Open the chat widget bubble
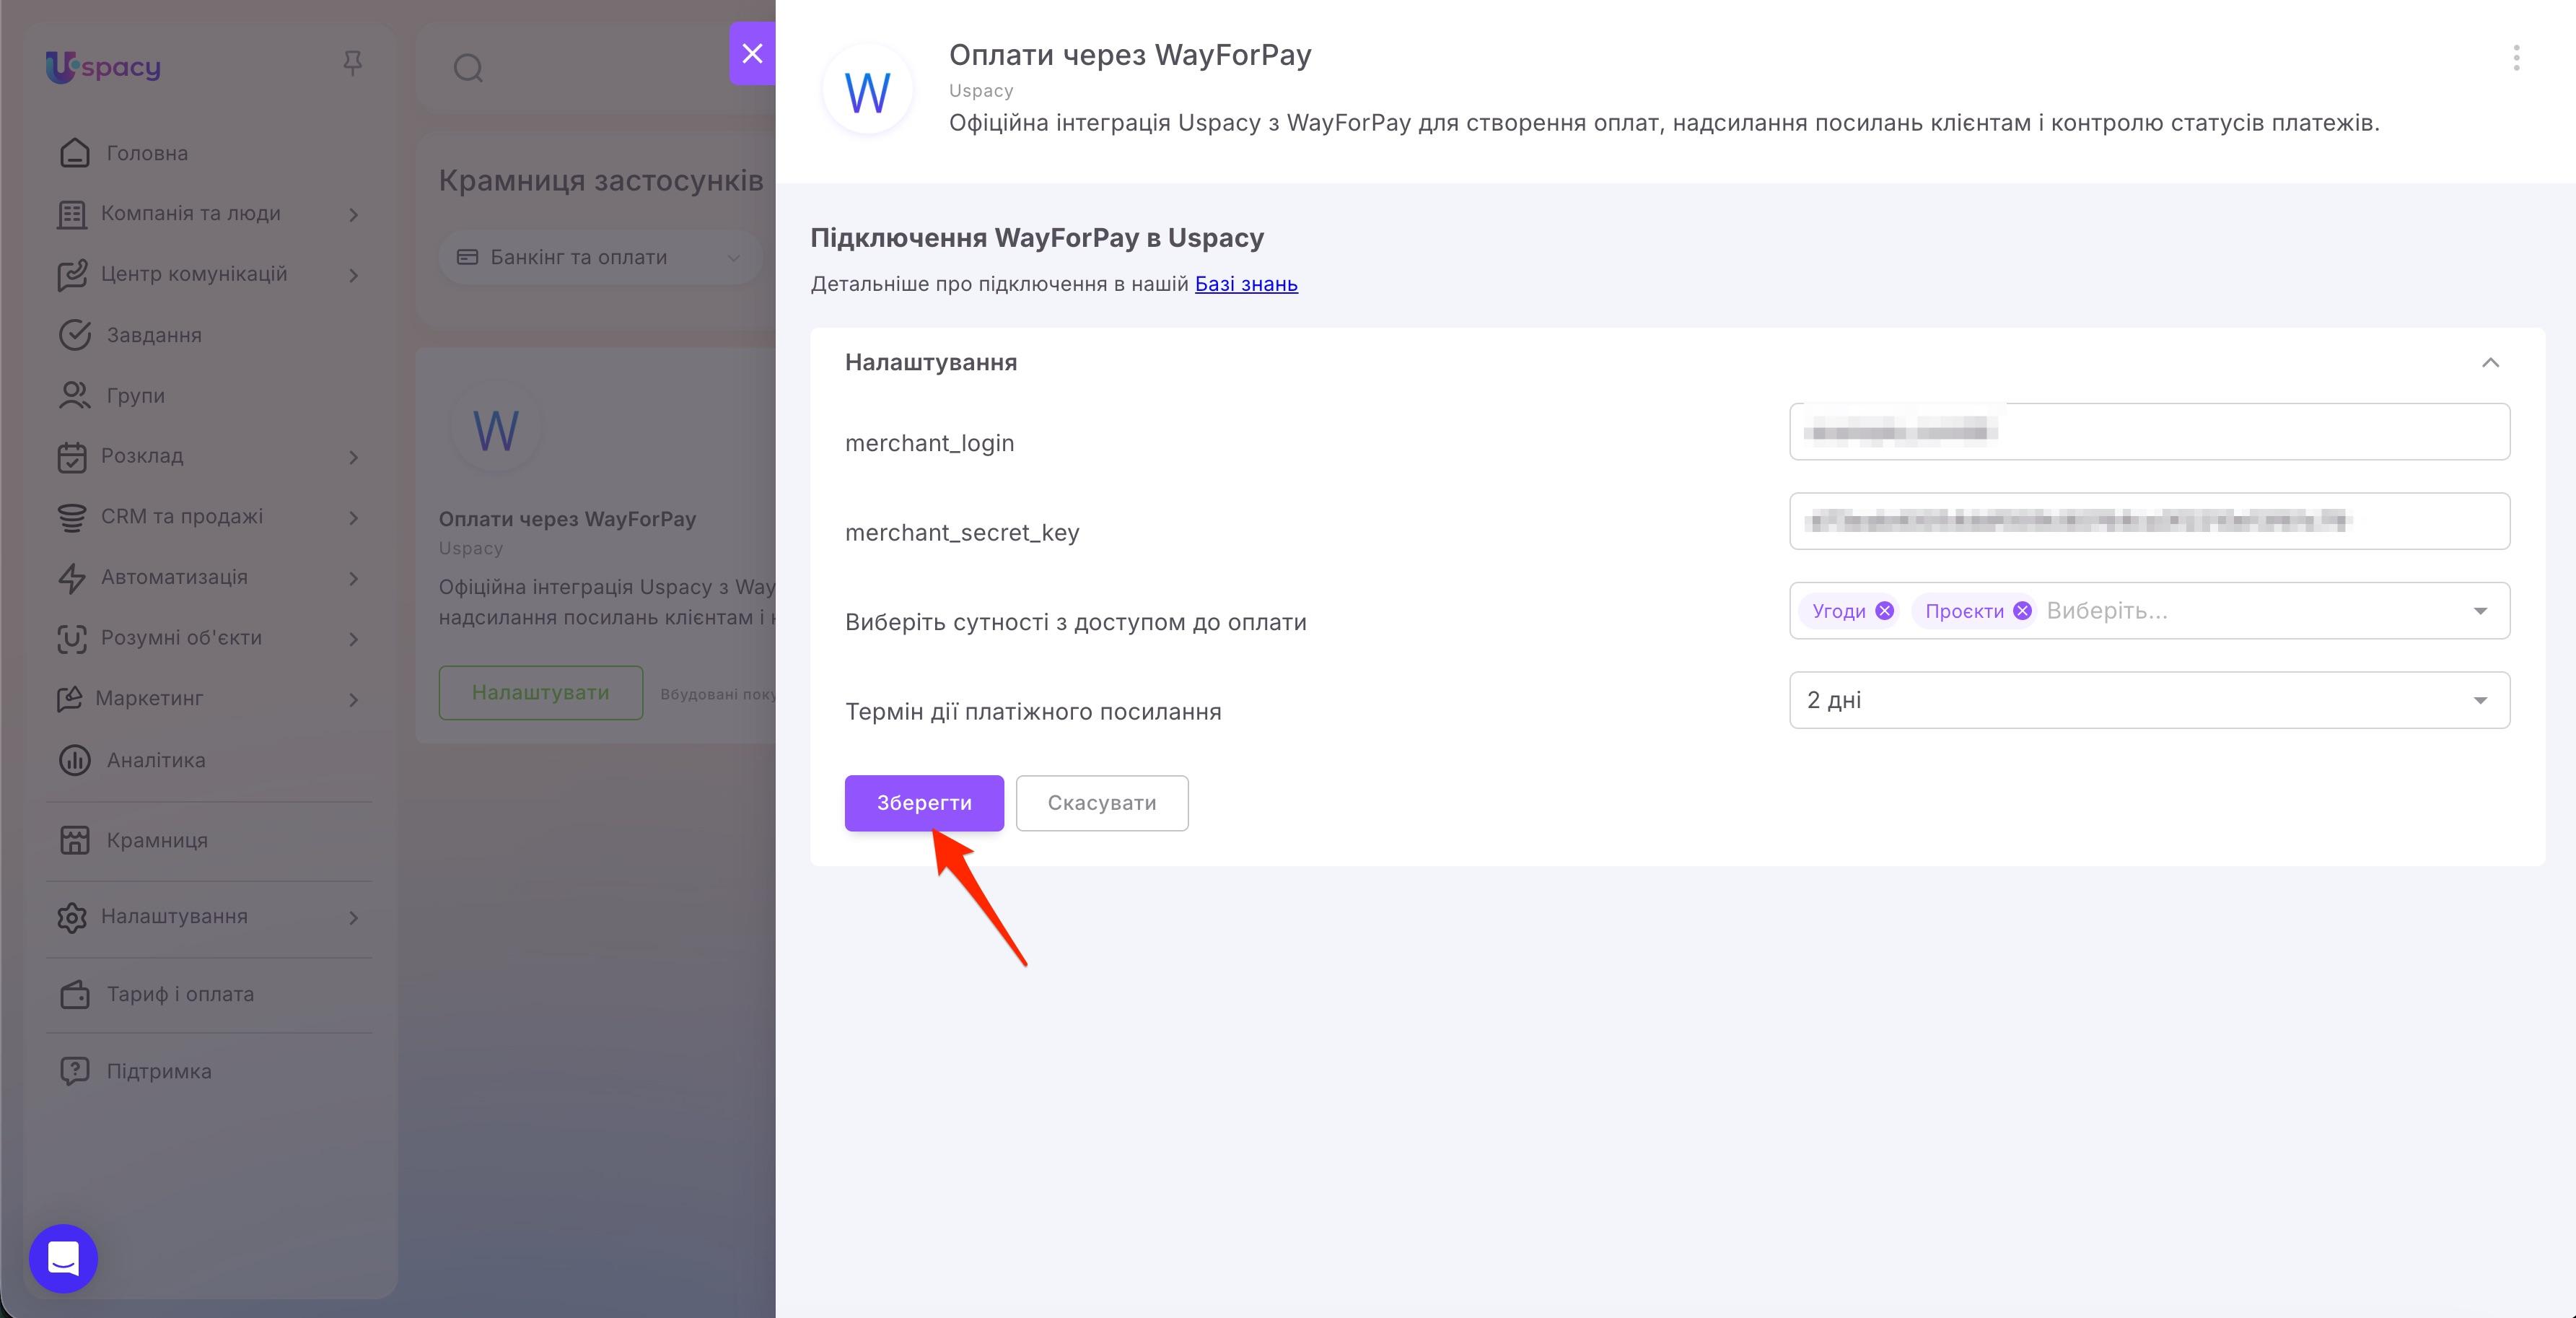The width and height of the screenshot is (2576, 1318). tap(63, 1259)
